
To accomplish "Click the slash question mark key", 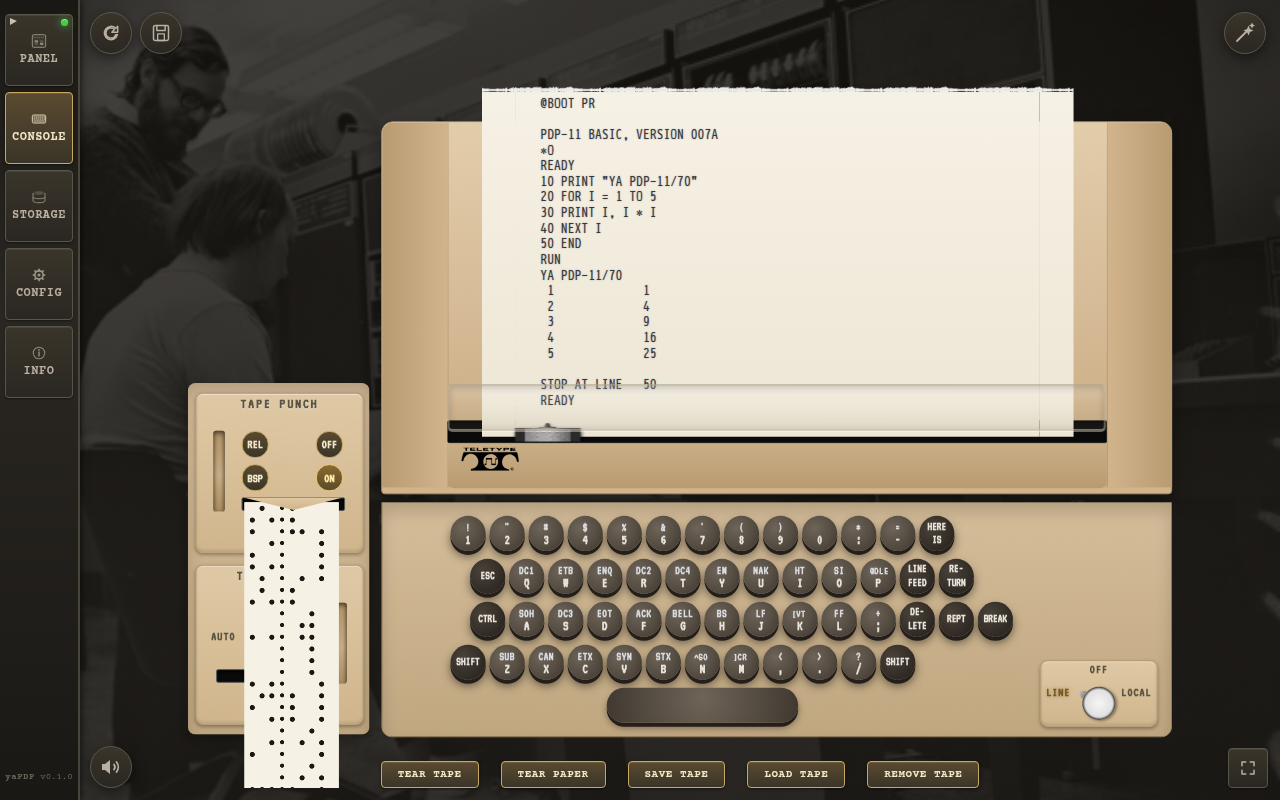I will [859, 663].
